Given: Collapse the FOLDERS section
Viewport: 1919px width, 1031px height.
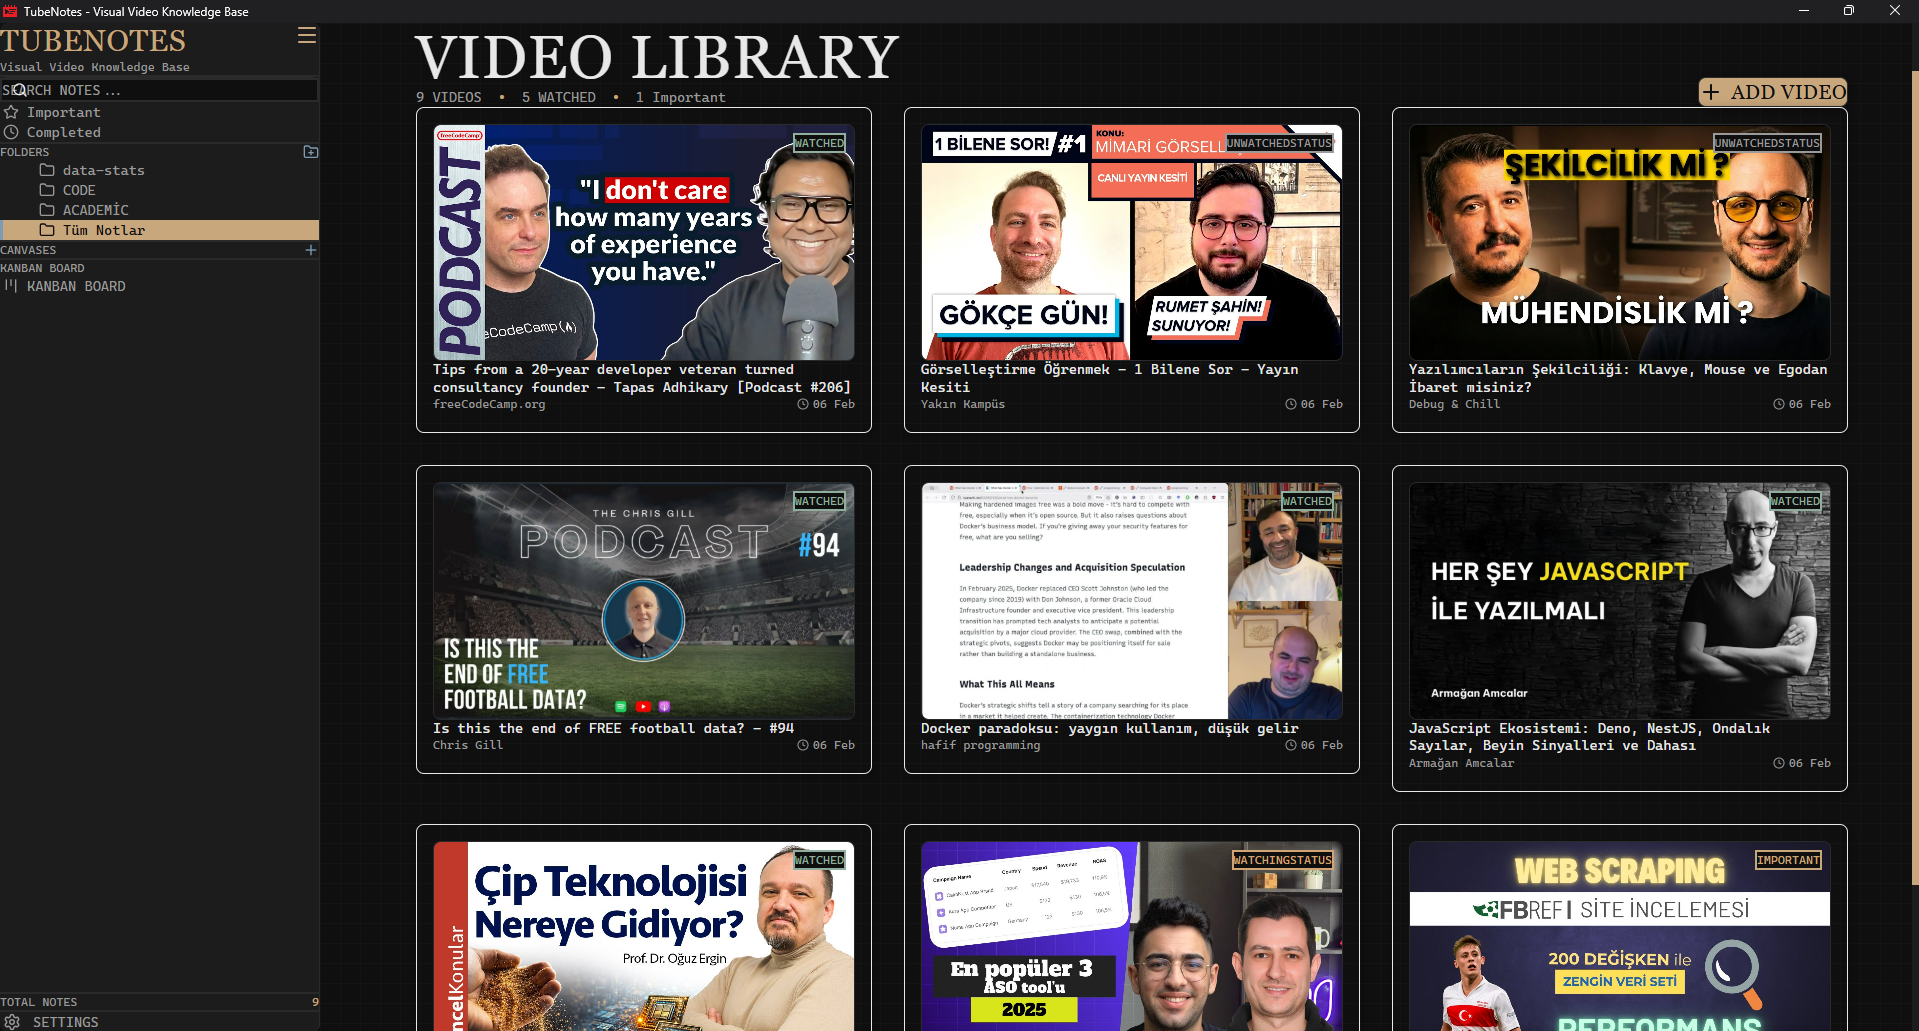Looking at the screenshot, I should 25,152.
